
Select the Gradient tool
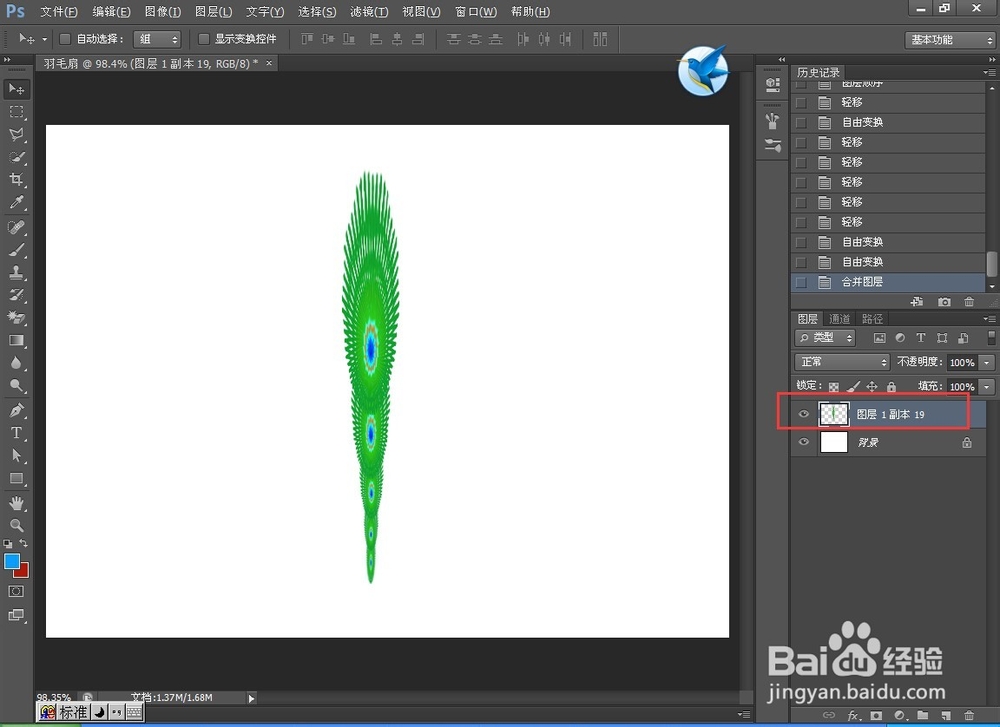pos(17,340)
